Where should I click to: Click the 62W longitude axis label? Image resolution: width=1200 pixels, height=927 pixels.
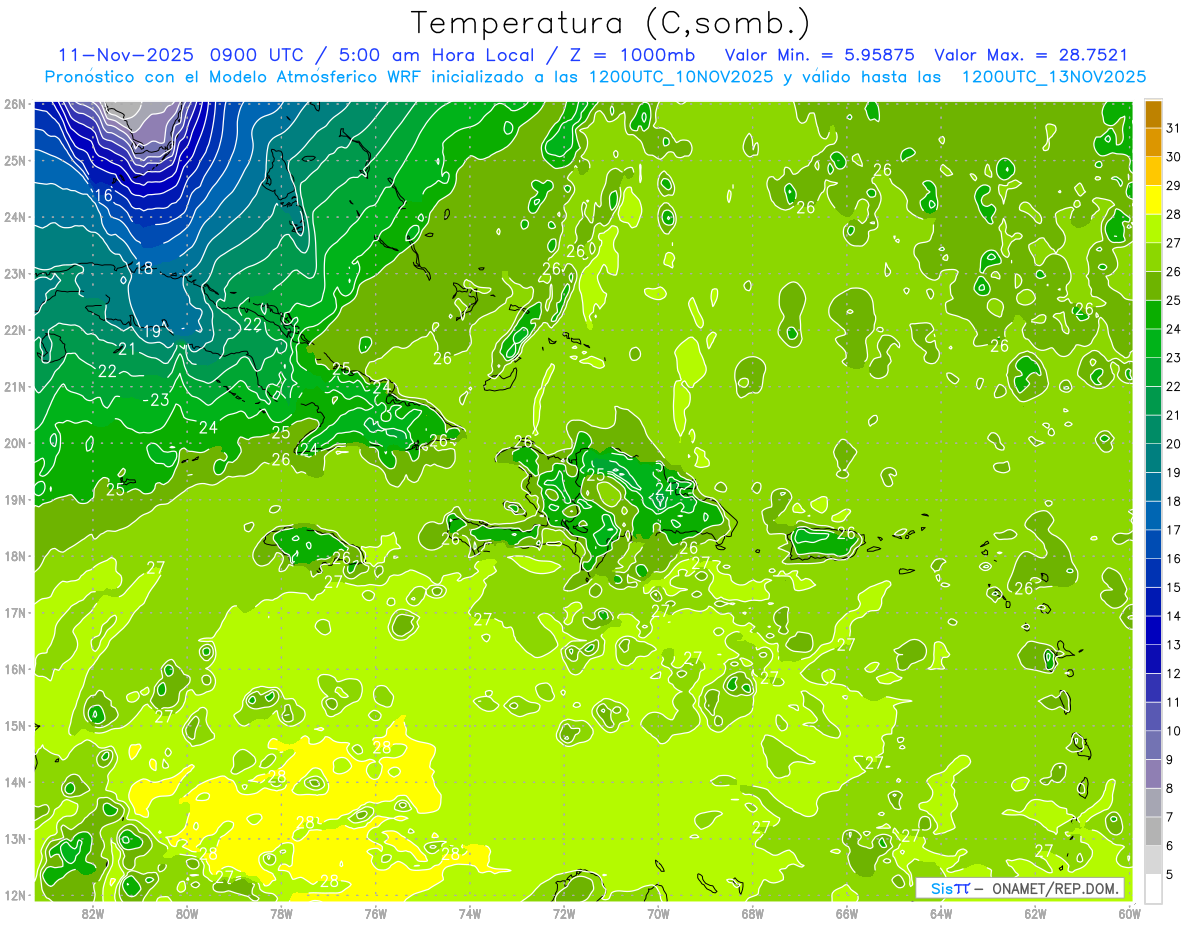point(1035,913)
